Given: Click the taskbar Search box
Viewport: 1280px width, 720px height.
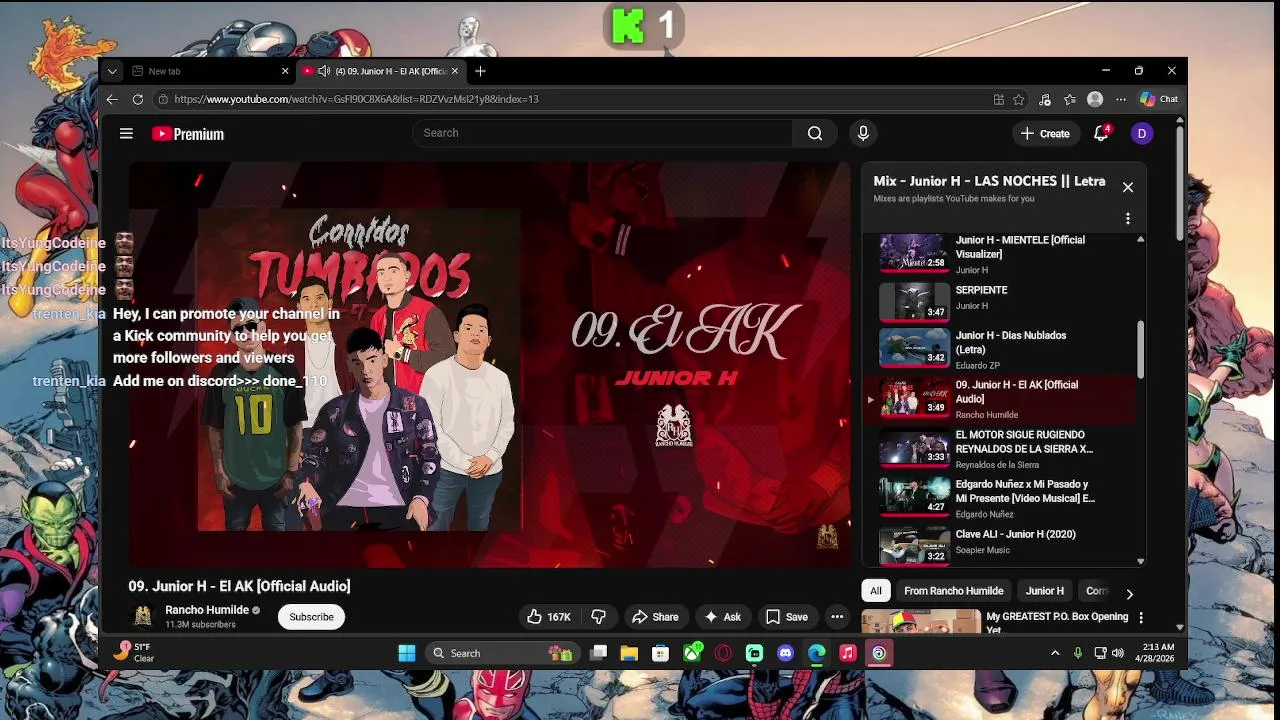Looking at the screenshot, I should [500, 653].
